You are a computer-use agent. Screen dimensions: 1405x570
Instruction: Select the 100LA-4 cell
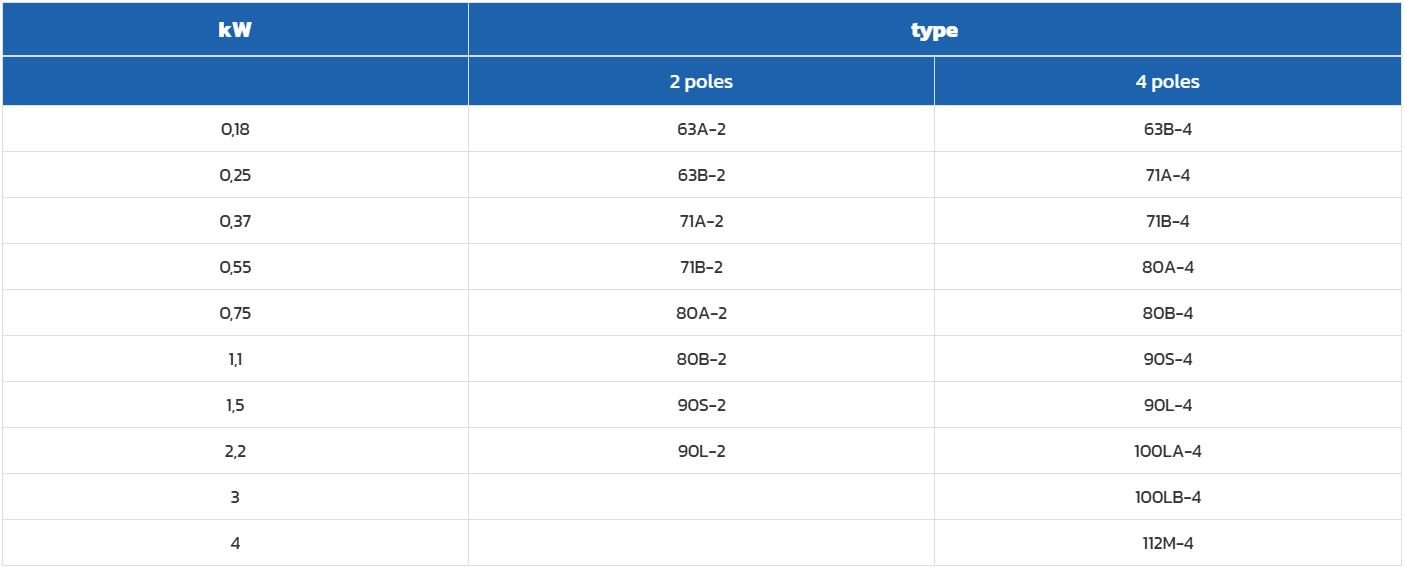point(1167,451)
